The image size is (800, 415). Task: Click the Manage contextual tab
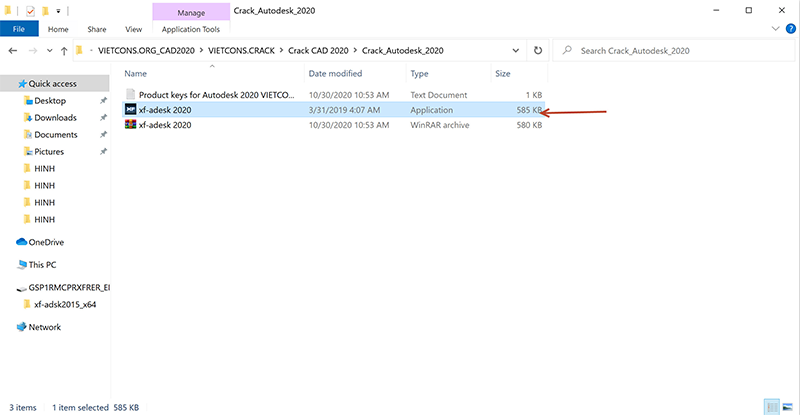point(191,12)
